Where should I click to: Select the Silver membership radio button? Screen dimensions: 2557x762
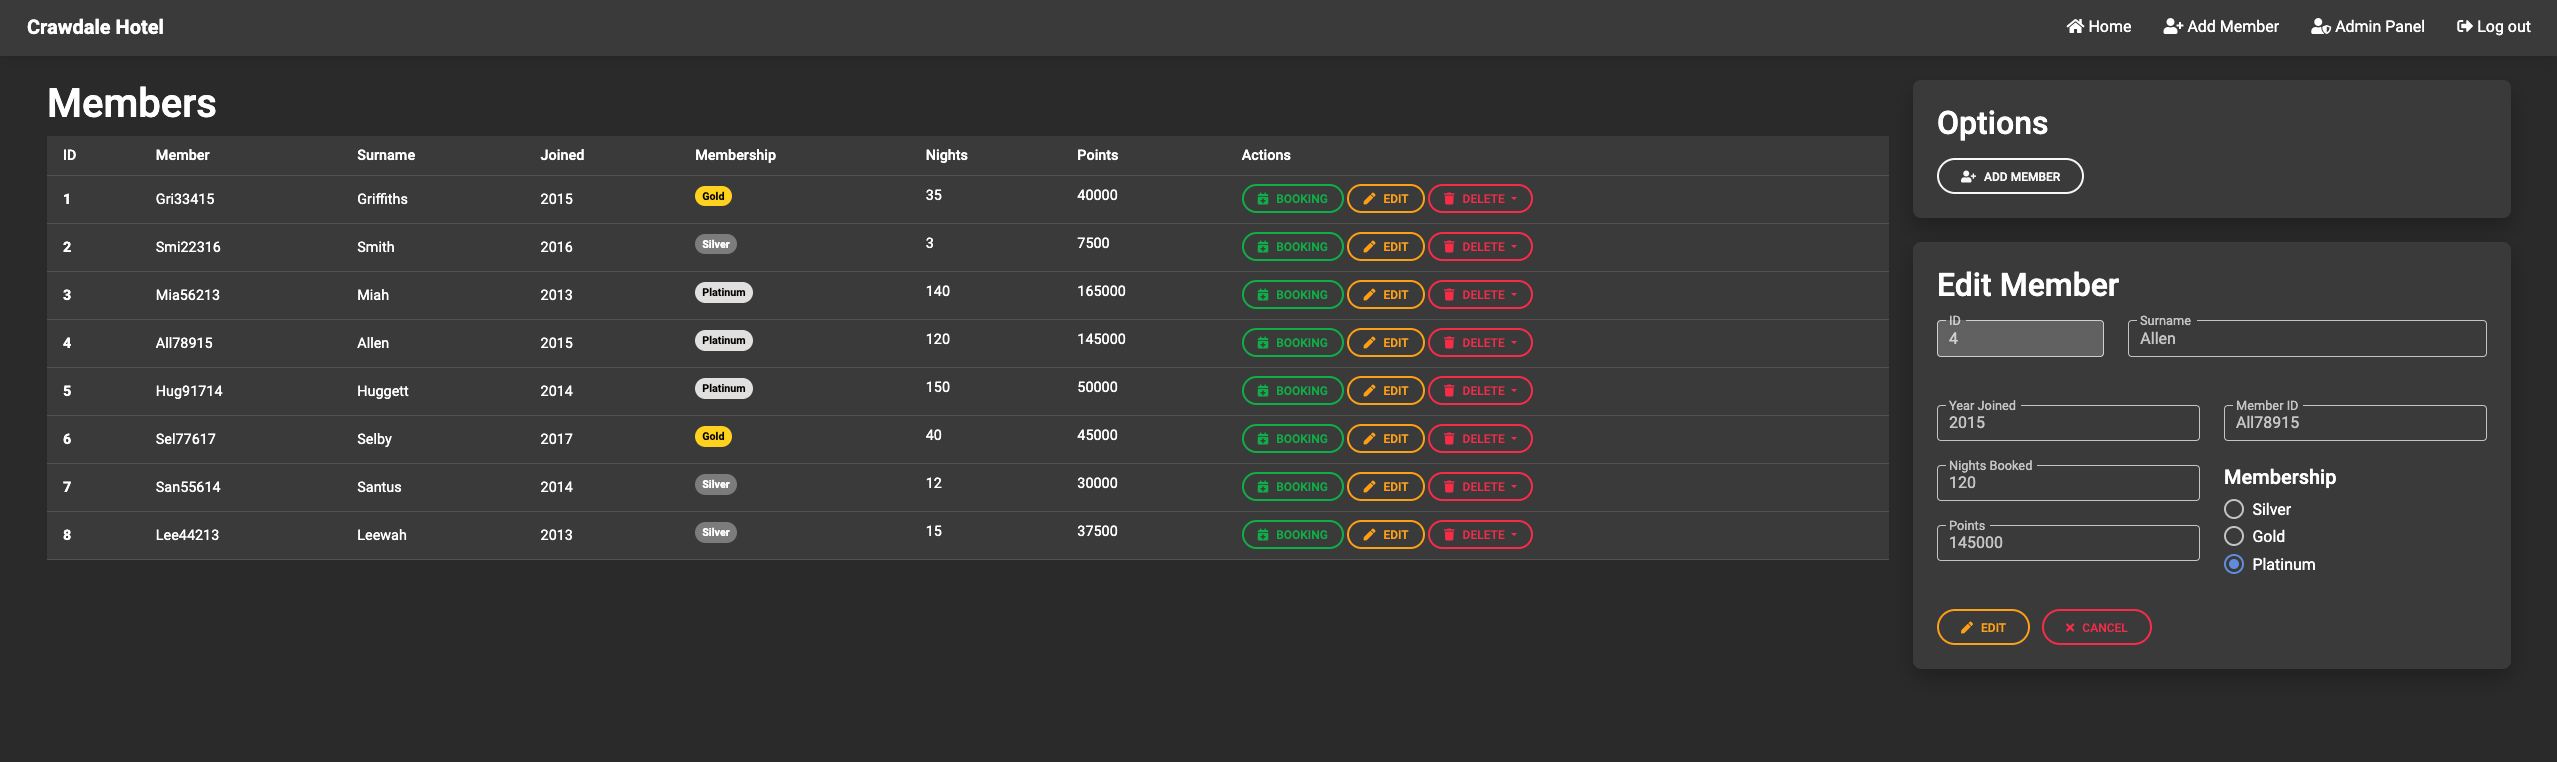tap(2234, 510)
